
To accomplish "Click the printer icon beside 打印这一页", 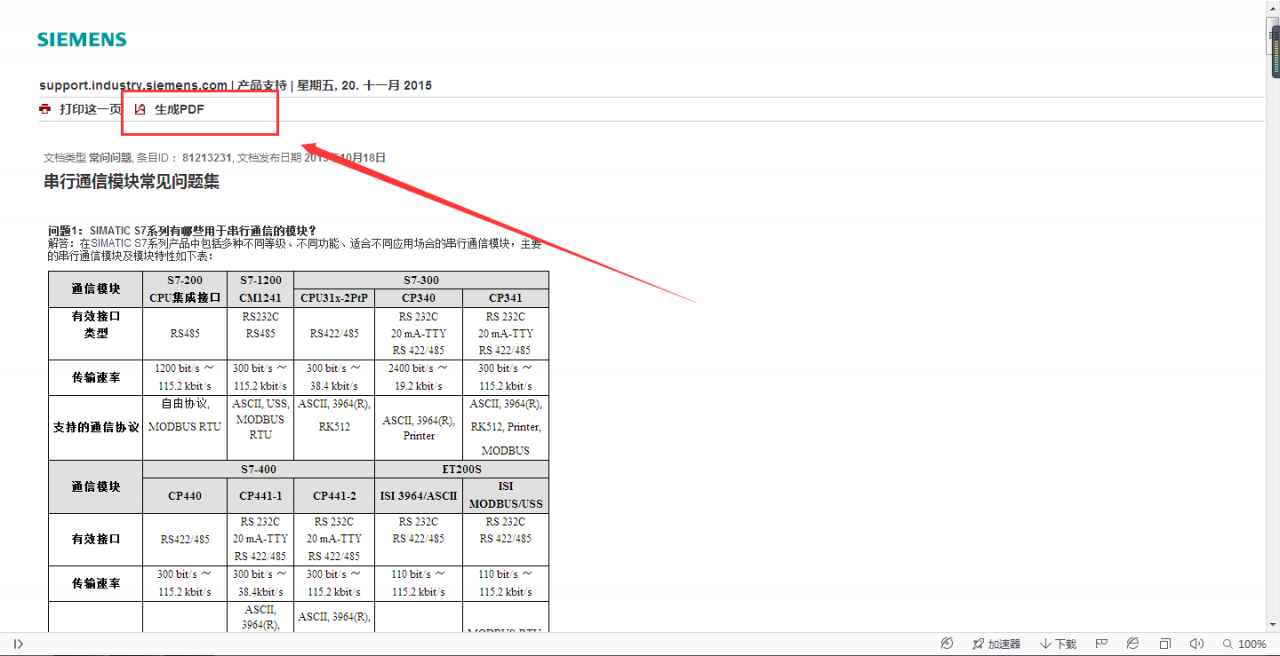I will (x=45, y=109).
